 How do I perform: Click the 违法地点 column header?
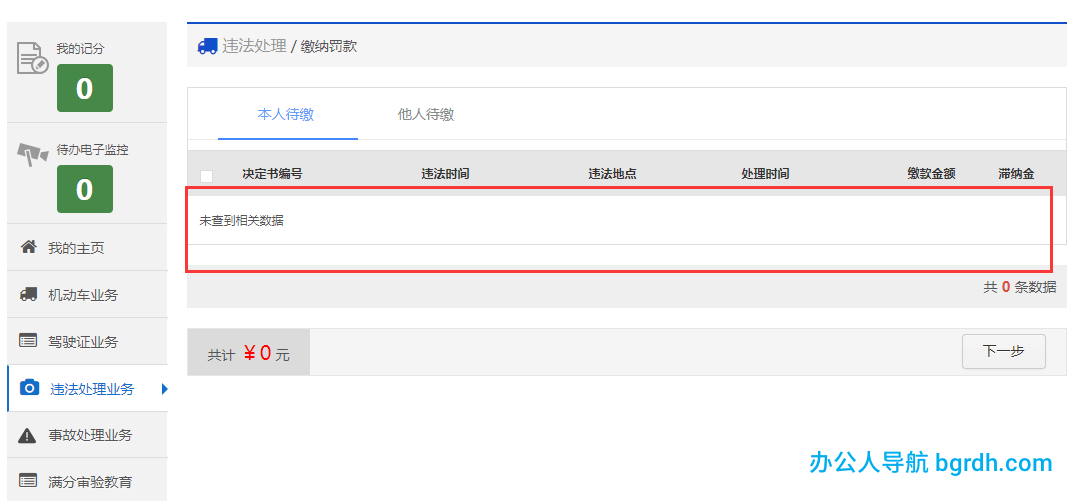click(x=612, y=174)
